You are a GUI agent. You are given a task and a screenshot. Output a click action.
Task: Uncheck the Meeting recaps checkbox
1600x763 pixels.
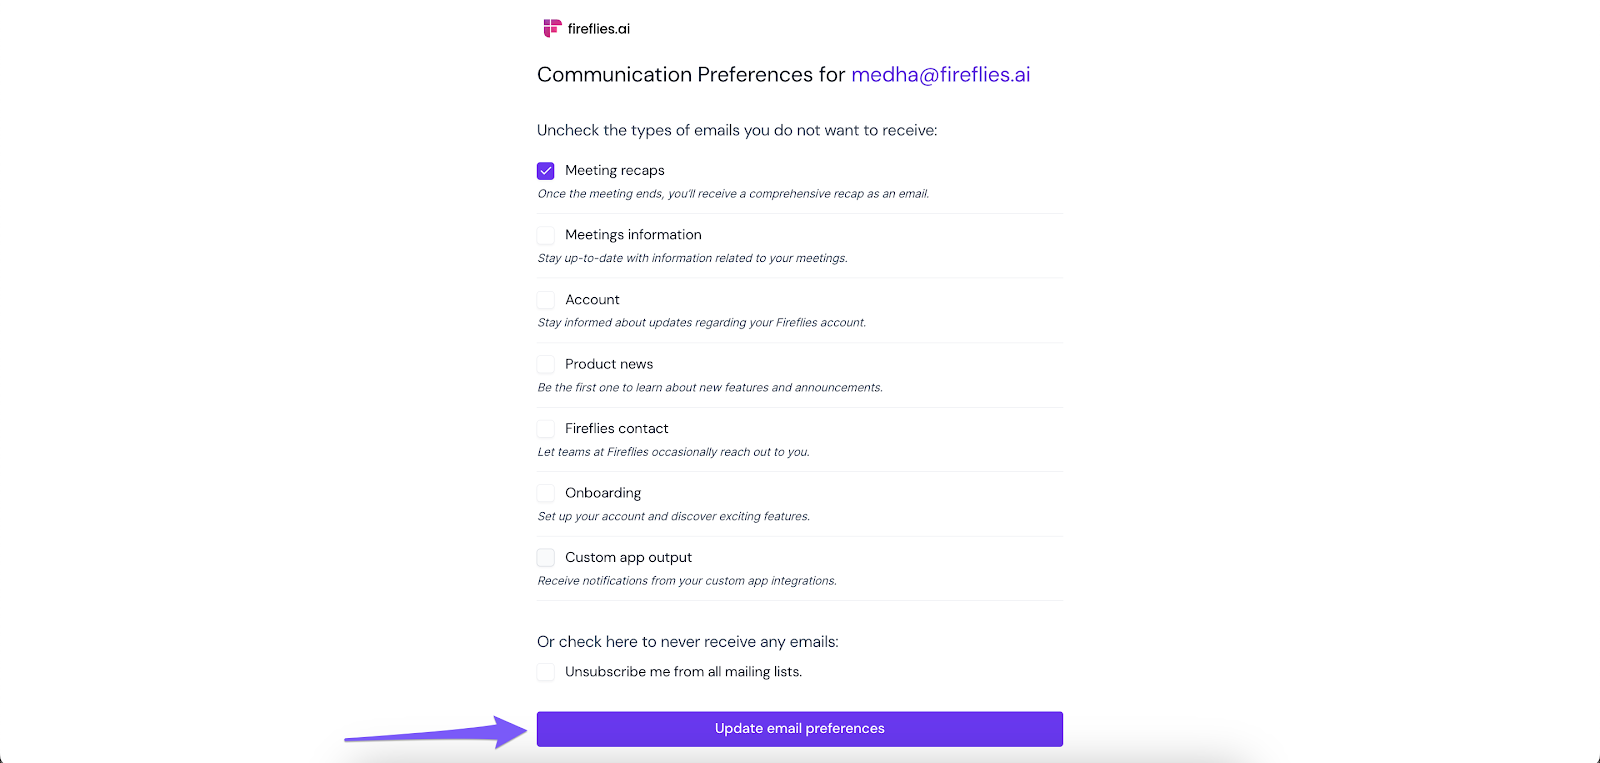tap(546, 171)
